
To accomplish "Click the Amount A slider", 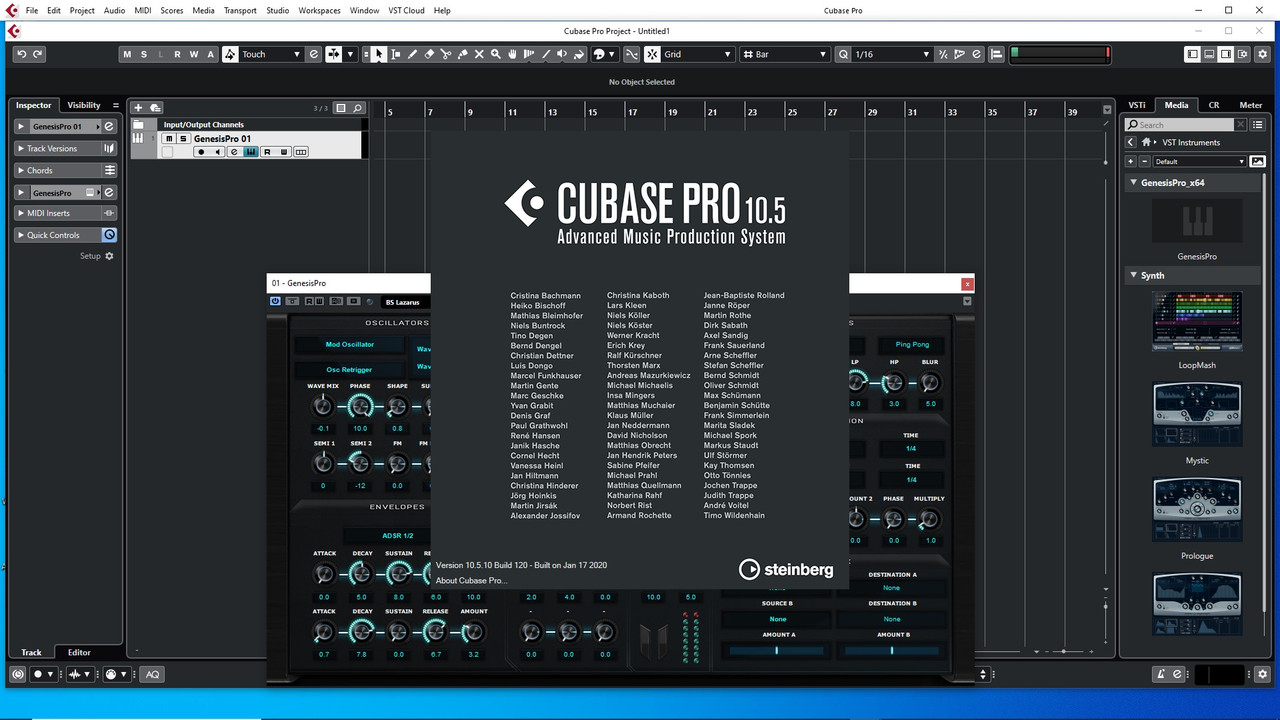I will [777, 650].
